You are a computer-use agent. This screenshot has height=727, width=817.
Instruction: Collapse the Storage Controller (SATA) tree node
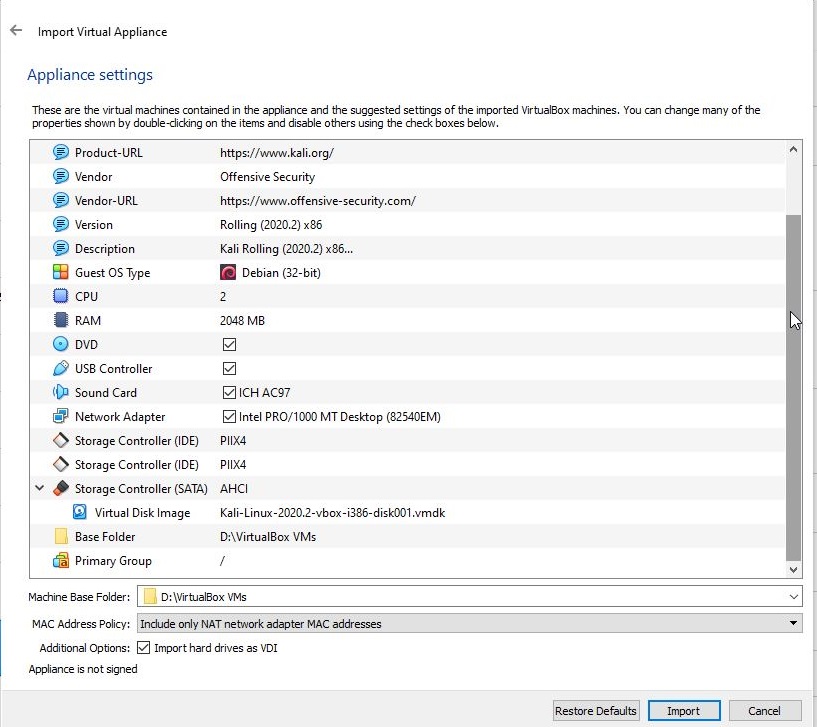click(x=40, y=488)
